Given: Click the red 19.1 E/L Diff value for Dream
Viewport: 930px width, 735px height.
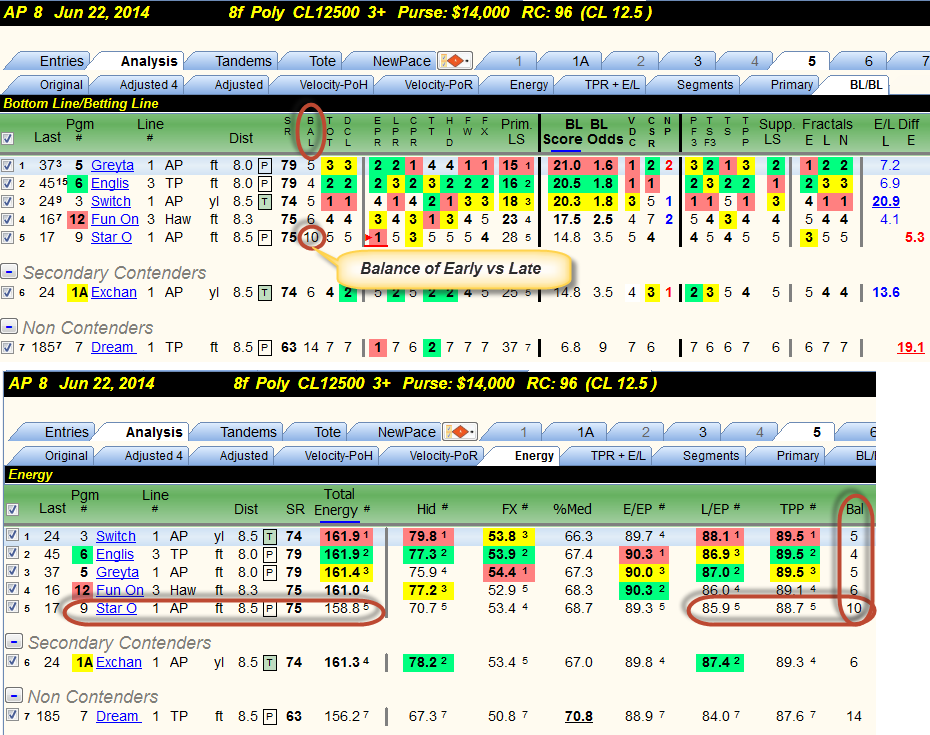Looking at the screenshot, I should (910, 347).
